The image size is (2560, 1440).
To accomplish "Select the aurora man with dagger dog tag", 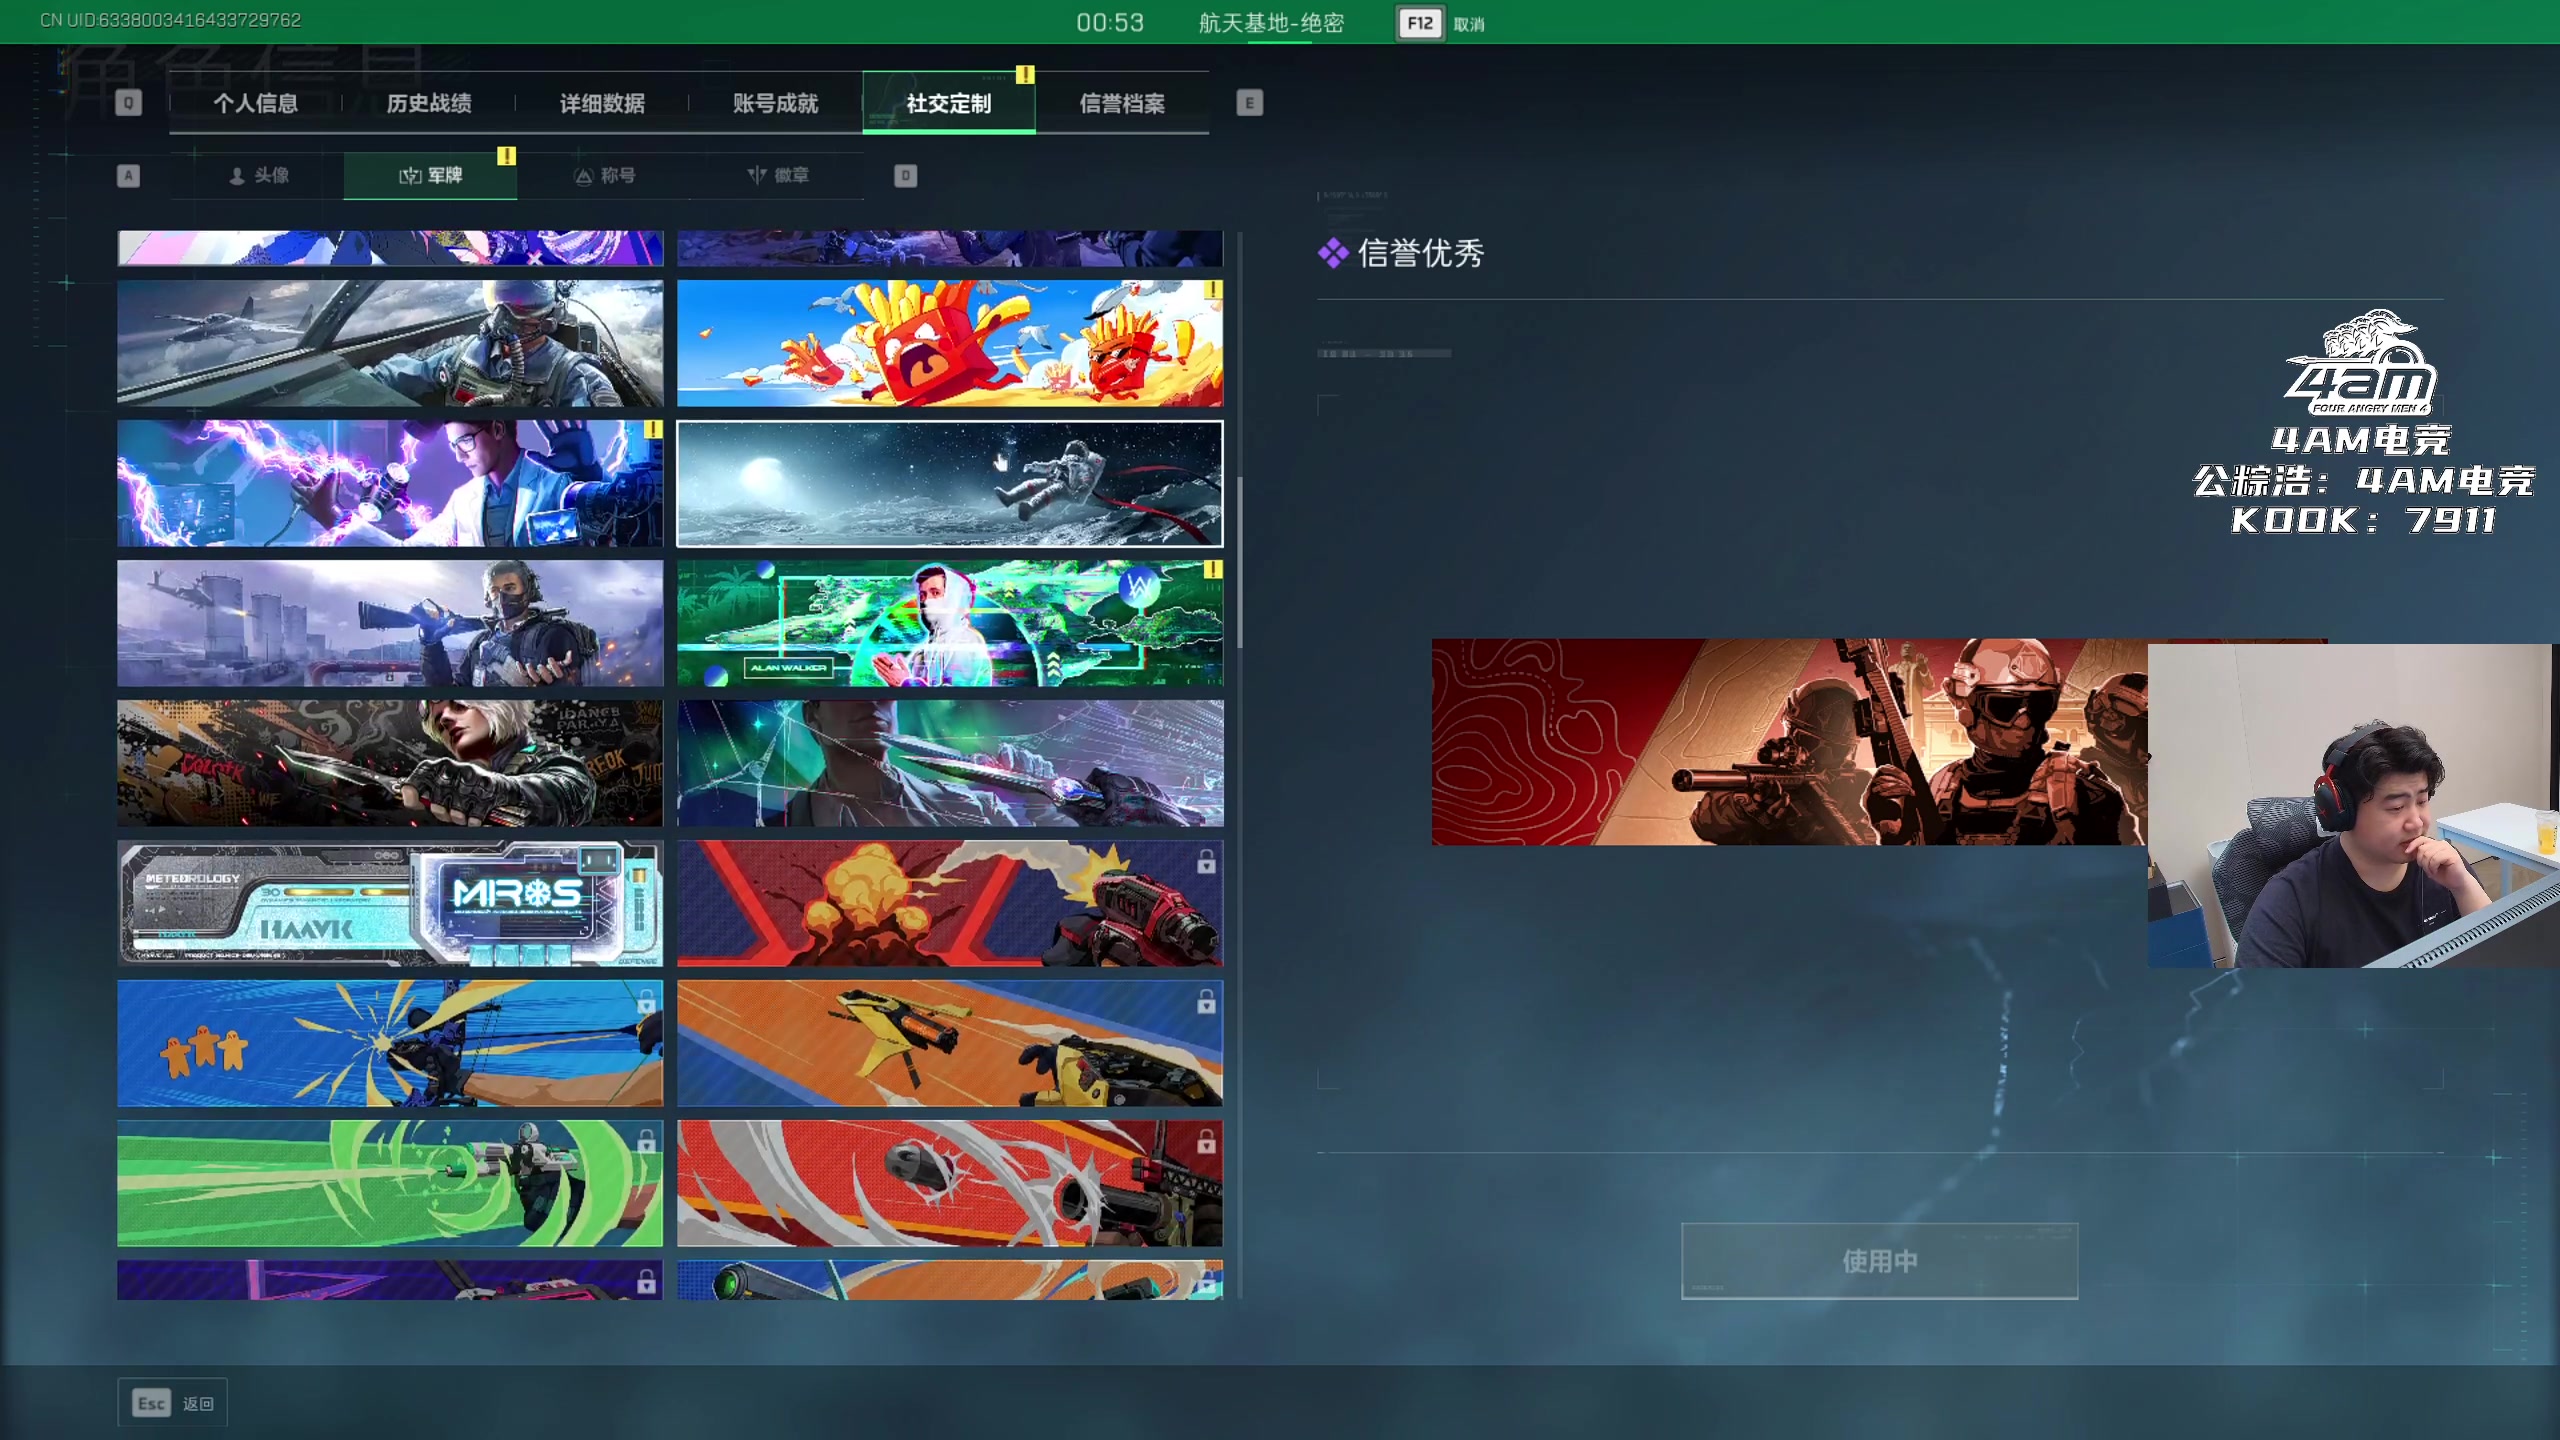I will pyautogui.click(x=950, y=763).
